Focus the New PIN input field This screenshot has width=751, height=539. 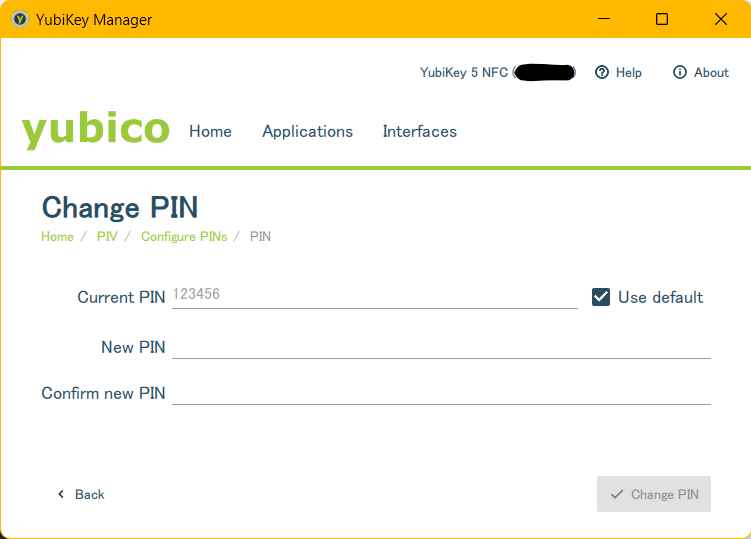coord(441,346)
